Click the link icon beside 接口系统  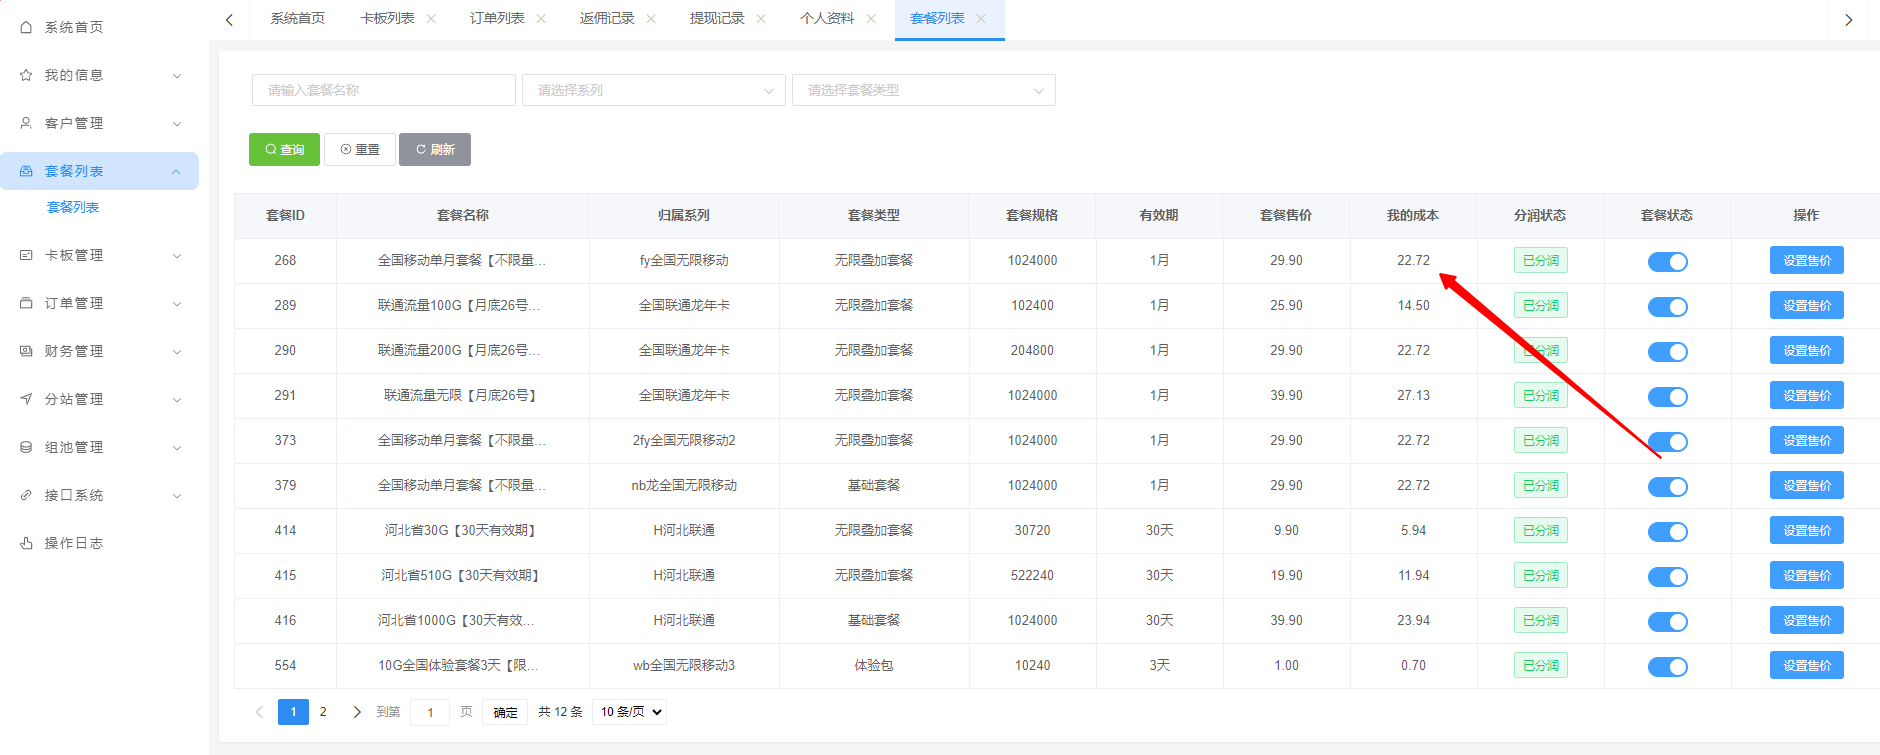[x=26, y=495]
